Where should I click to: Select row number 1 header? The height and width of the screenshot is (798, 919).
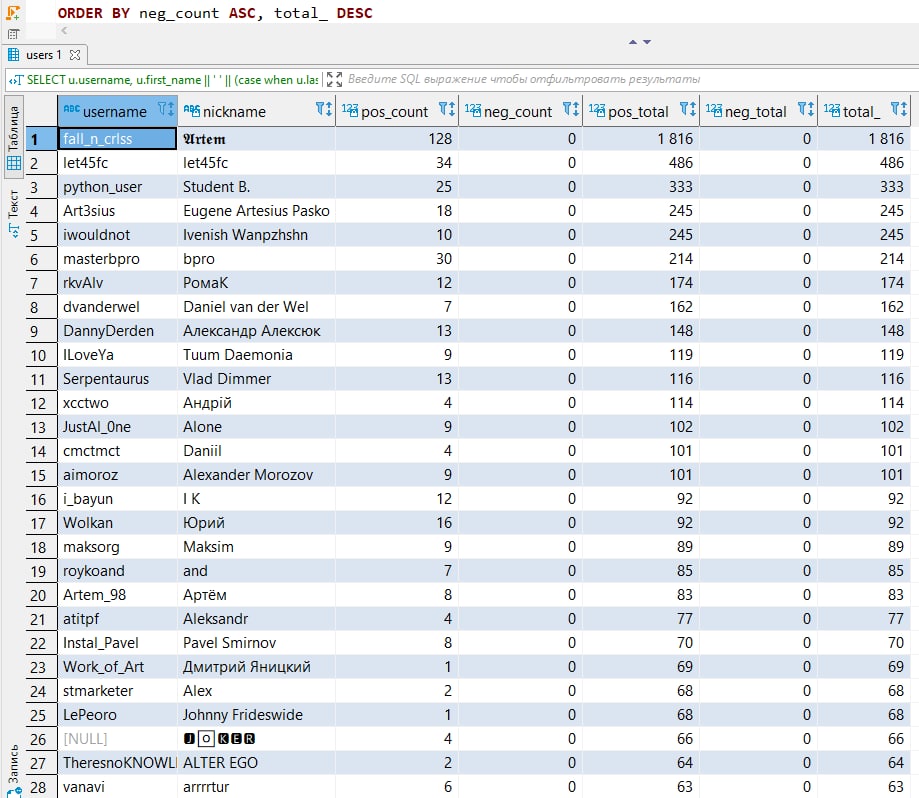[41, 139]
